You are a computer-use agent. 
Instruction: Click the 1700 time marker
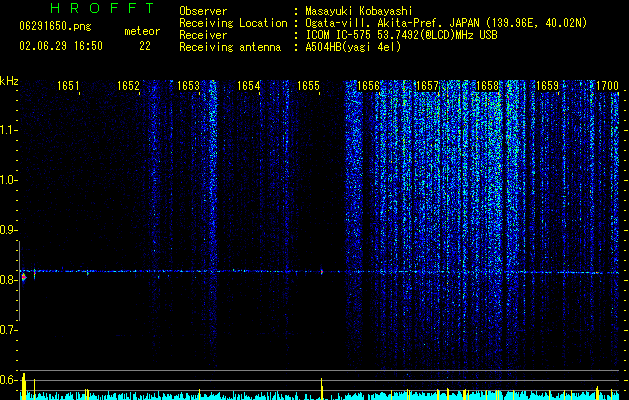pyautogui.click(x=607, y=86)
